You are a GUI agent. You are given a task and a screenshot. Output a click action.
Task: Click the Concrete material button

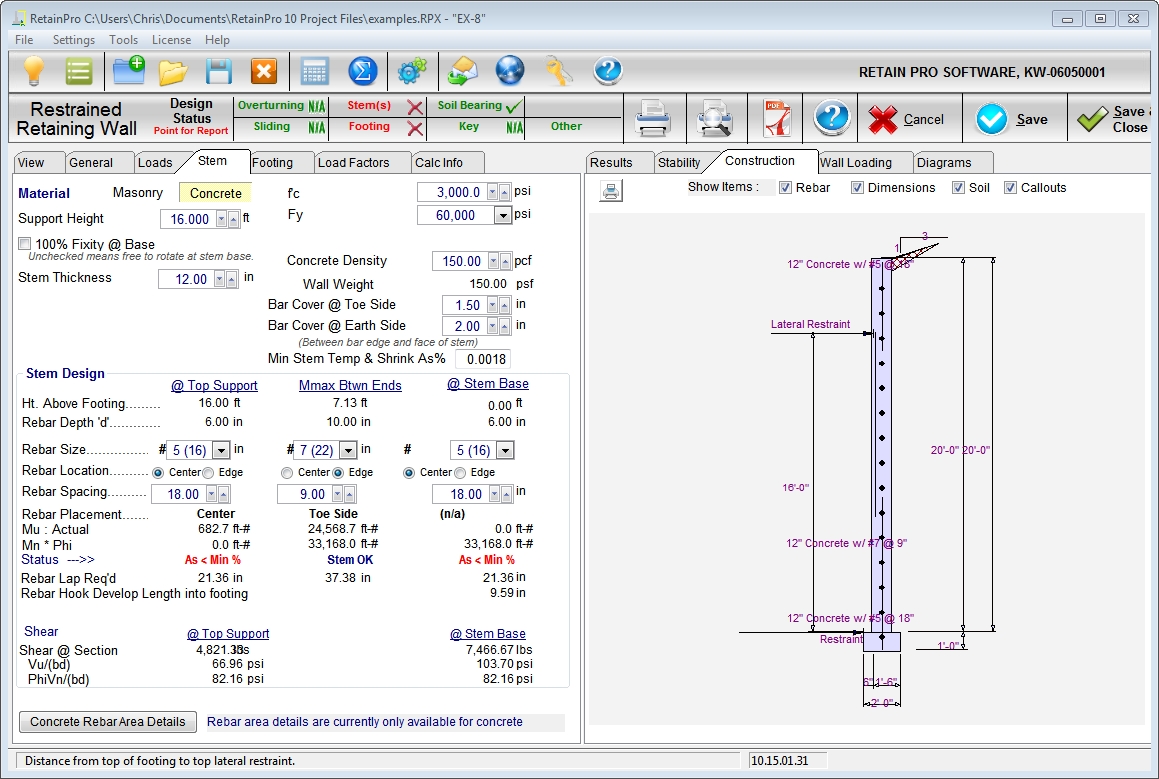[x=215, y=194]
